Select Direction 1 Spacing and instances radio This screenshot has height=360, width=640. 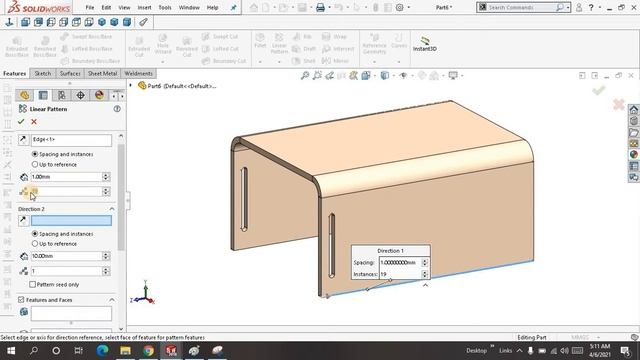35,154
